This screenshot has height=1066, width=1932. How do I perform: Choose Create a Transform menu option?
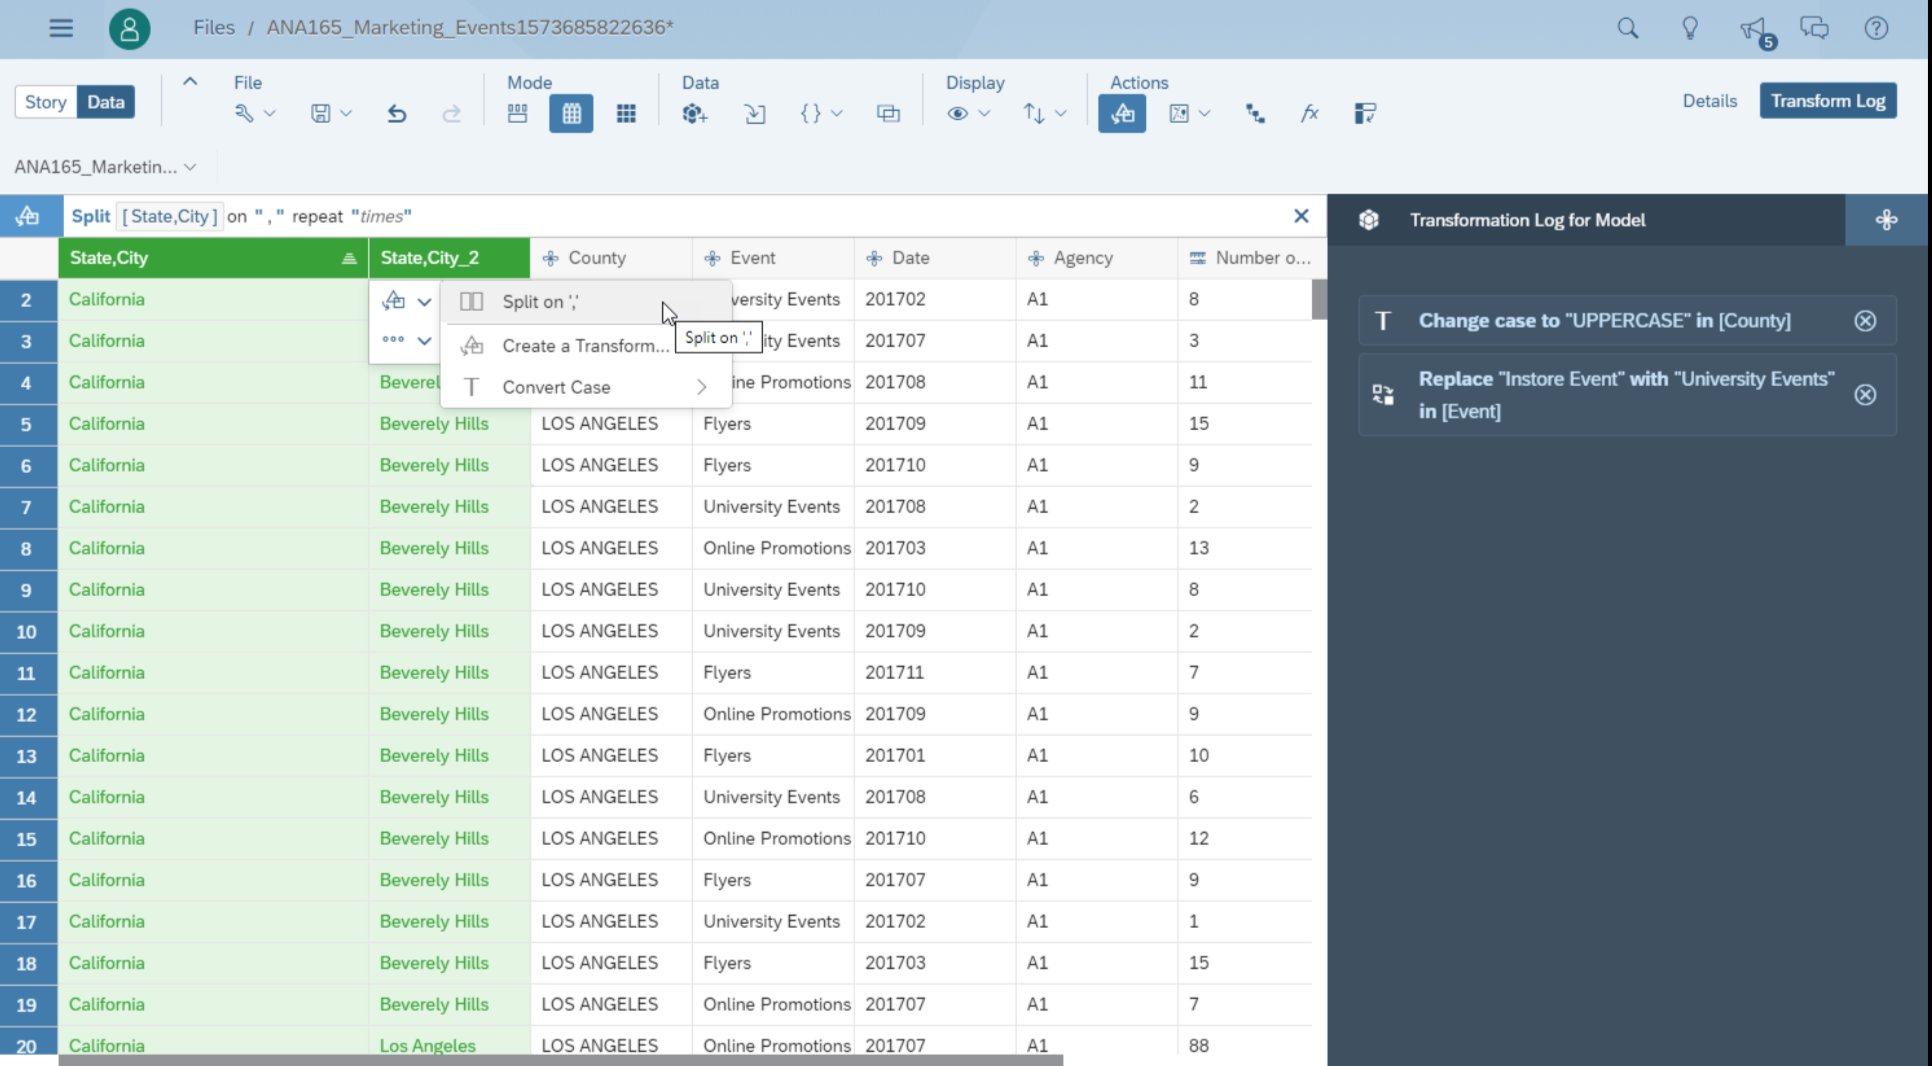coord(586,346)
